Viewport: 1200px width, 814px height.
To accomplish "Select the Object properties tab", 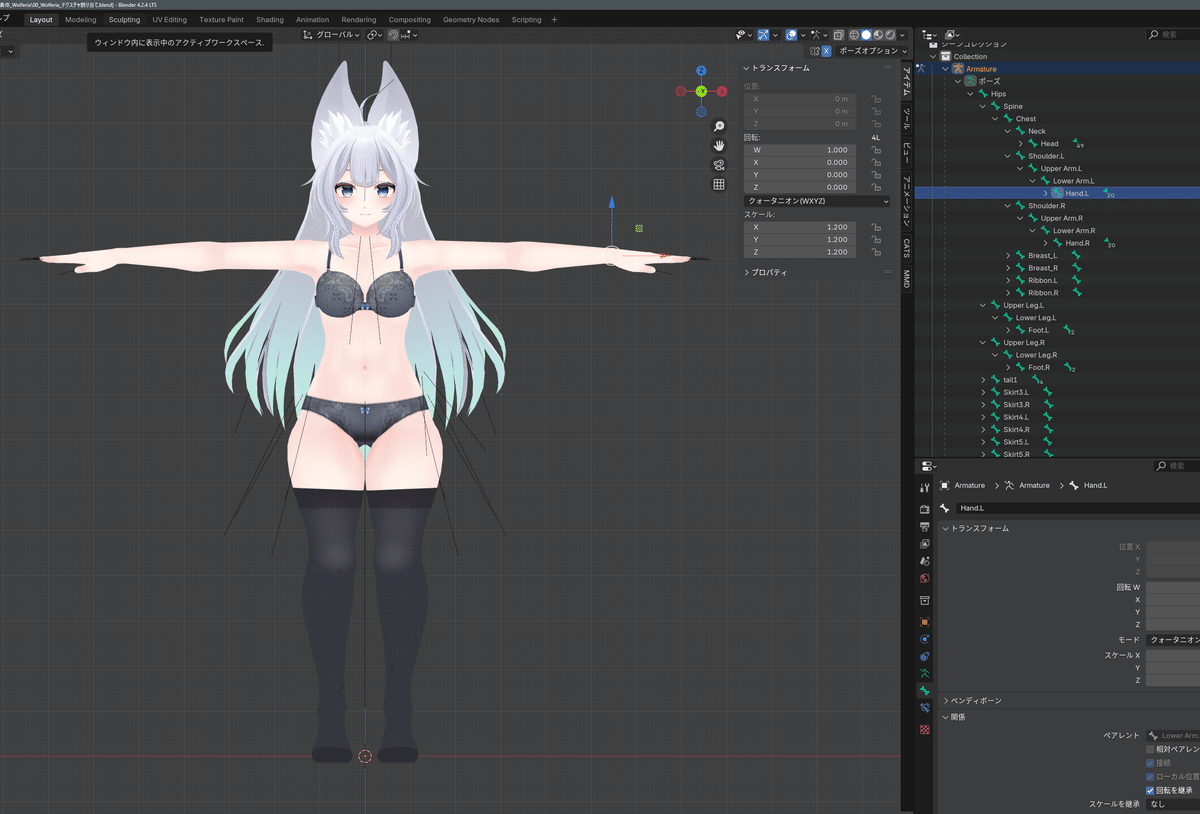I will click(x=925, y=620).
